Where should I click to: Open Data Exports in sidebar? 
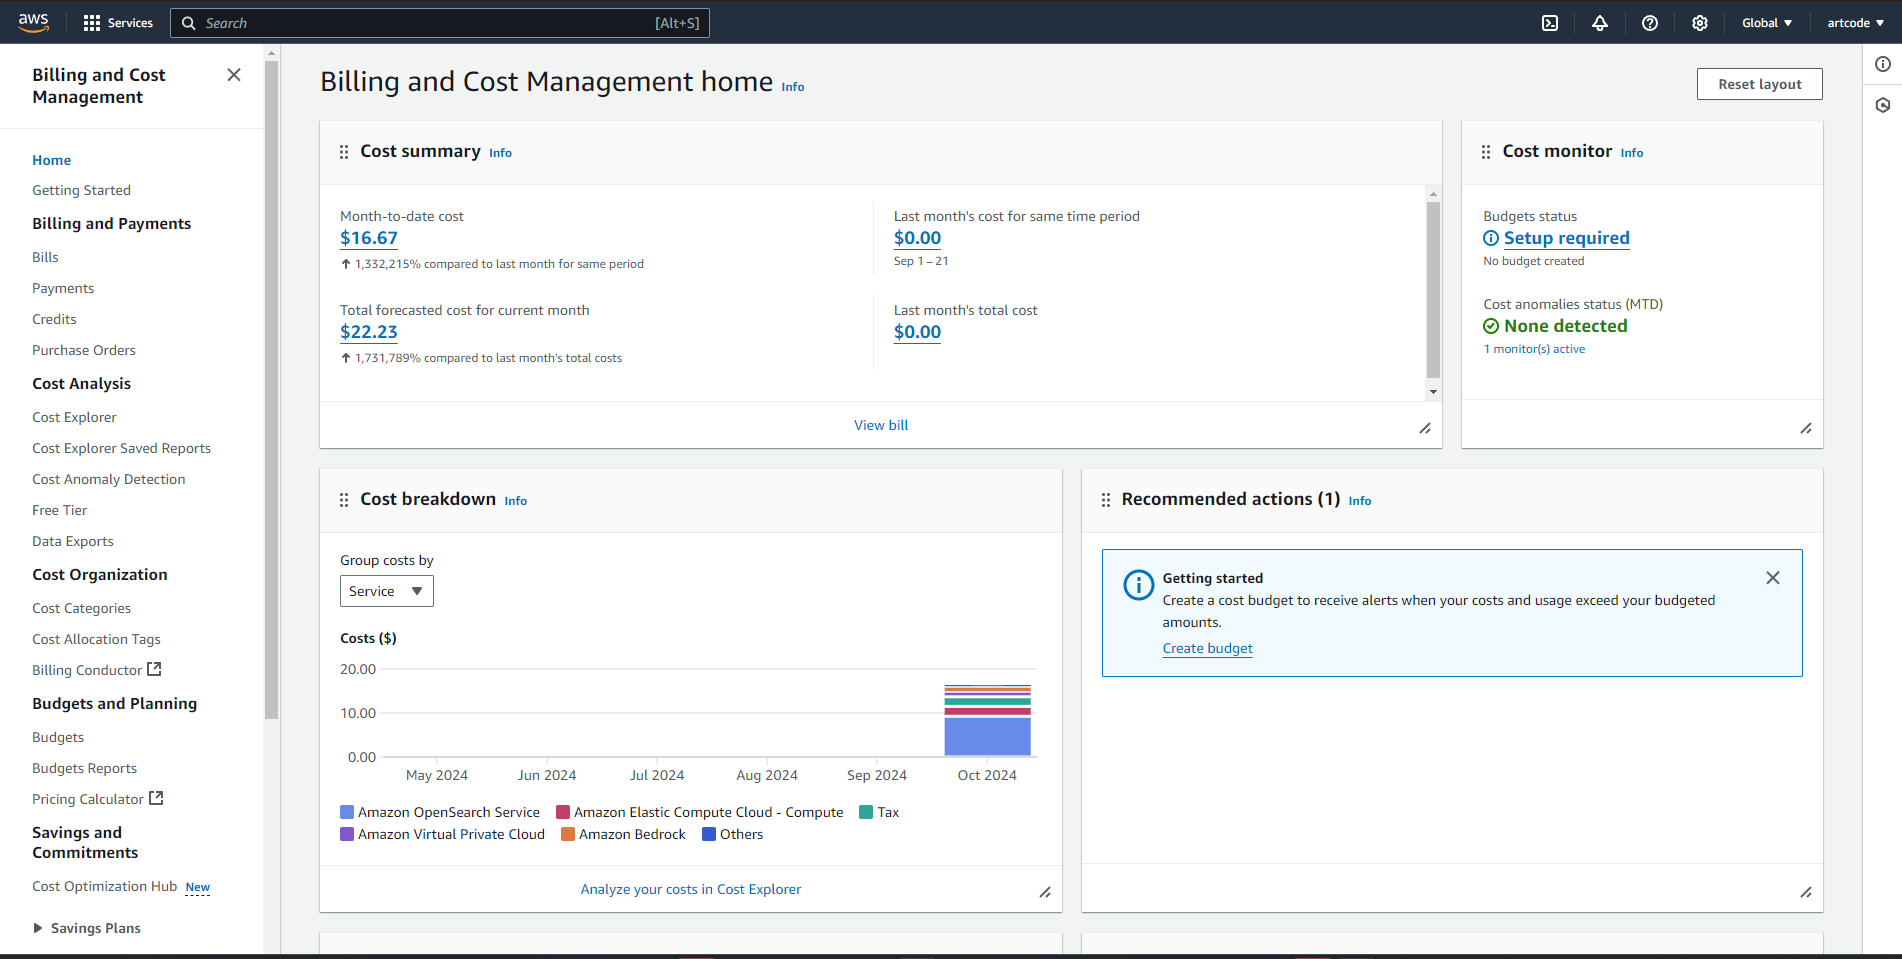click(x=73, y=541)
